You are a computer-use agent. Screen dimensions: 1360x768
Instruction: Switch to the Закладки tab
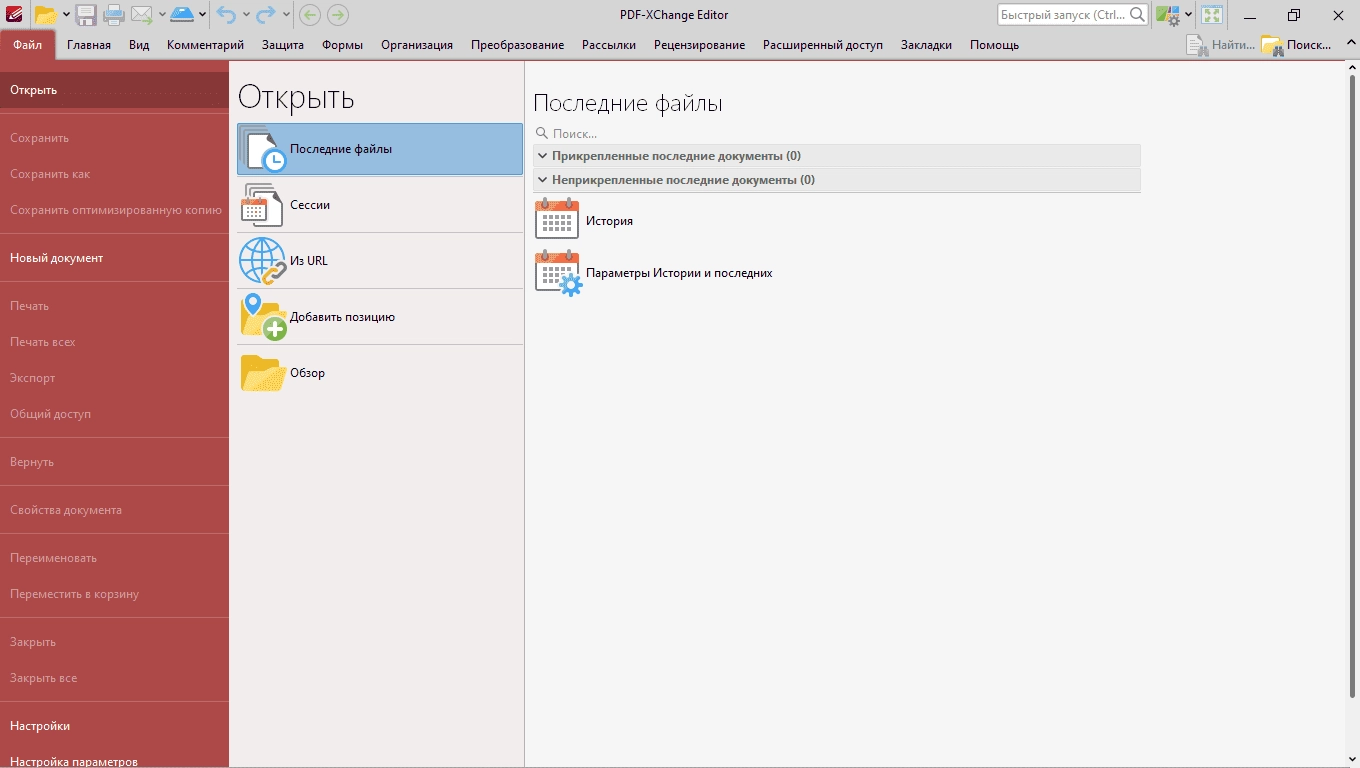coord(926,45)
